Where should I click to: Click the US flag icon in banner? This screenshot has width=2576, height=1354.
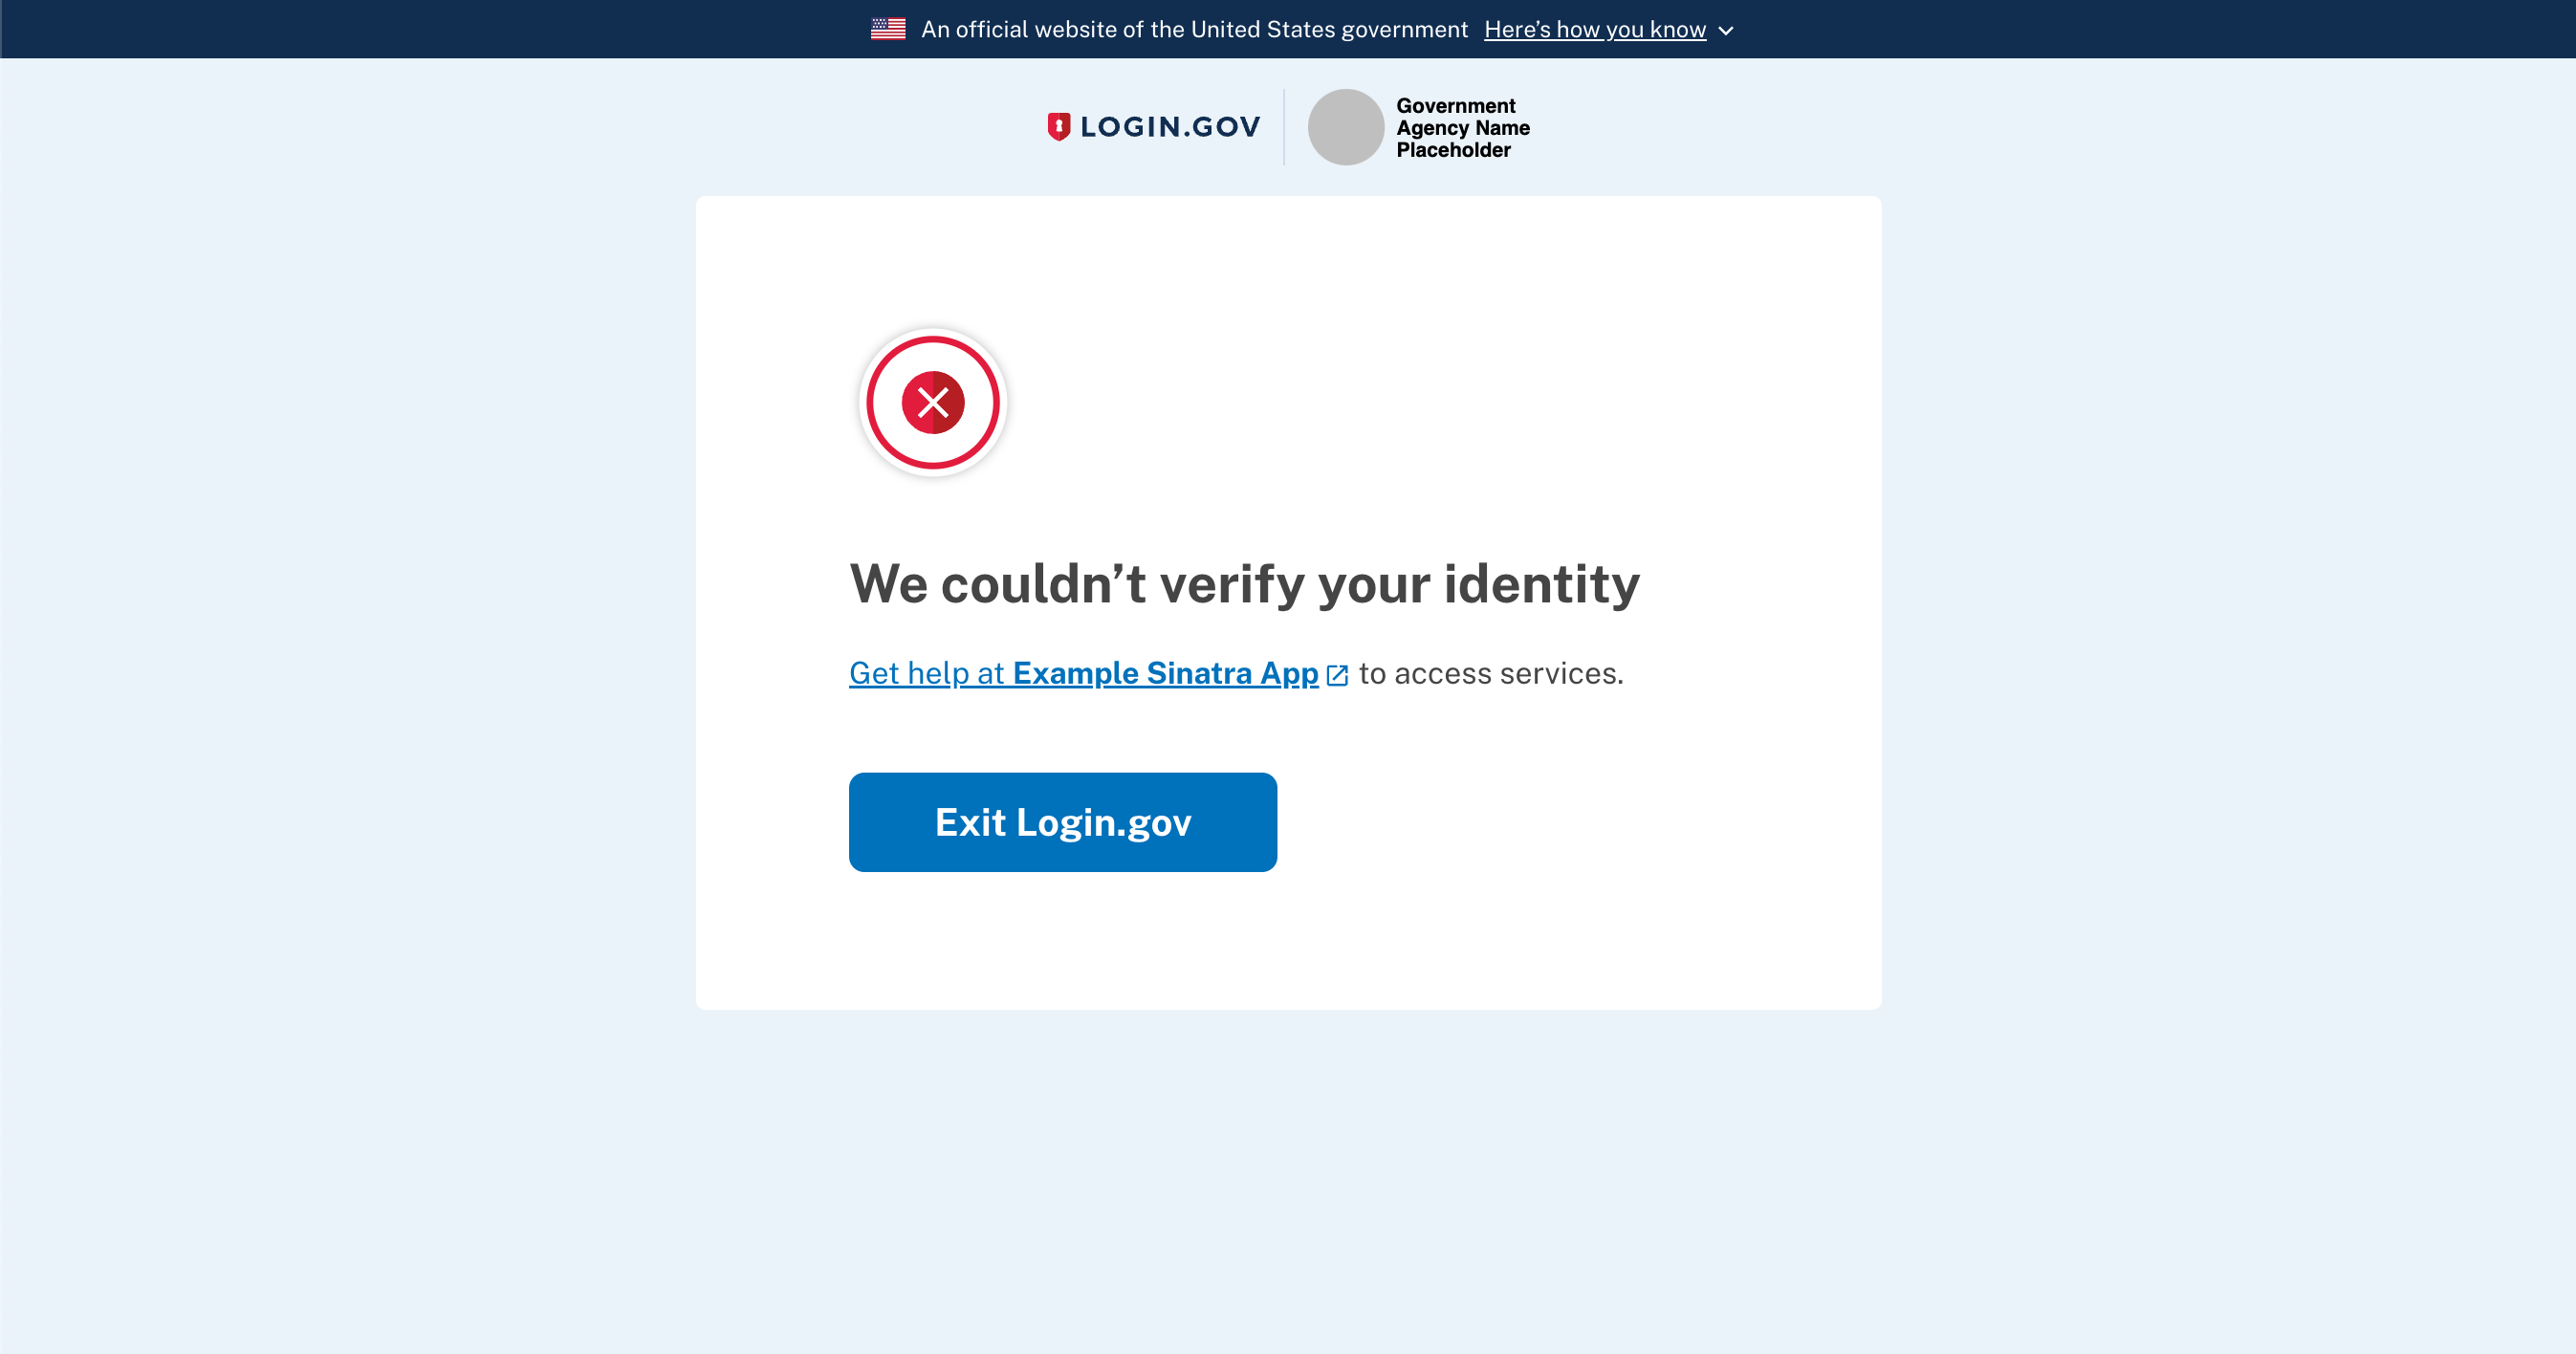coord(888,29)
